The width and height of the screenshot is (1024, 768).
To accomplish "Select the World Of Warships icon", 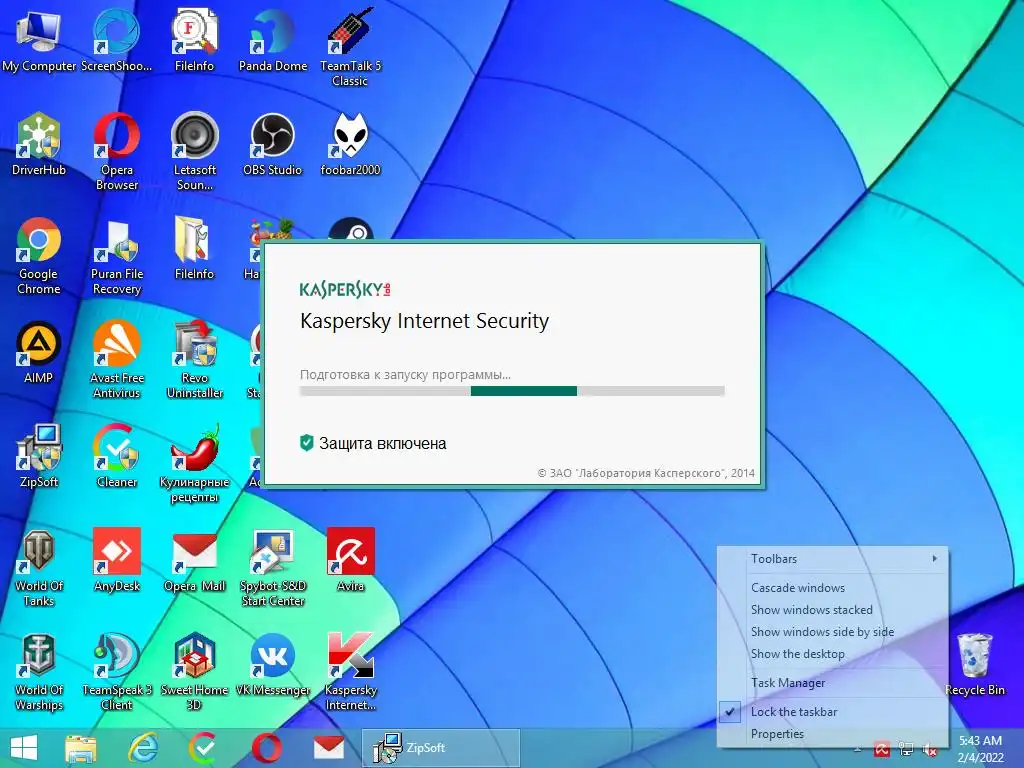I will [39, 671].
